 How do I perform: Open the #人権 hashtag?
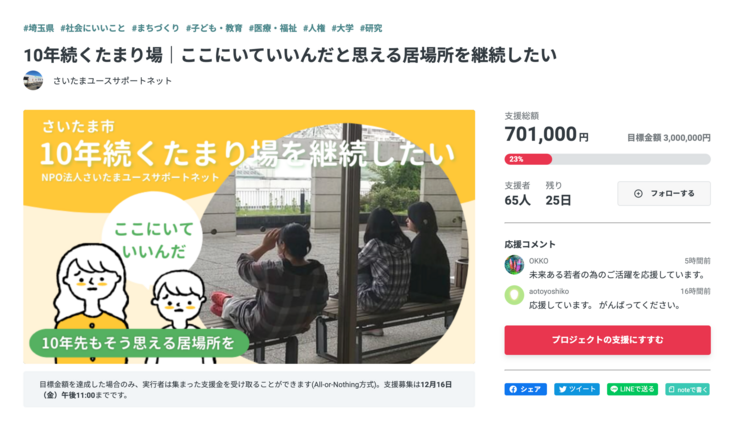pos(314,28)
